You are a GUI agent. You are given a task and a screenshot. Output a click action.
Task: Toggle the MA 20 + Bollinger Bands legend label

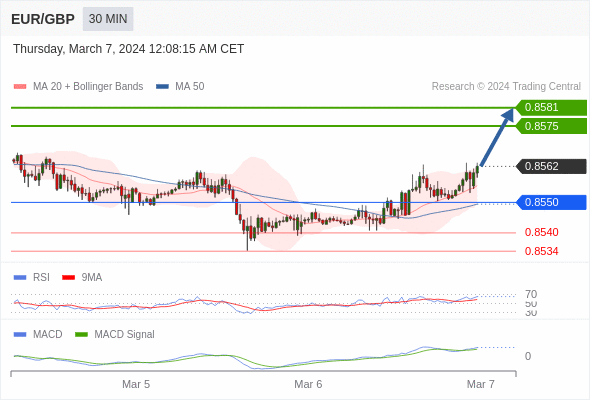[x=88, y=87]
